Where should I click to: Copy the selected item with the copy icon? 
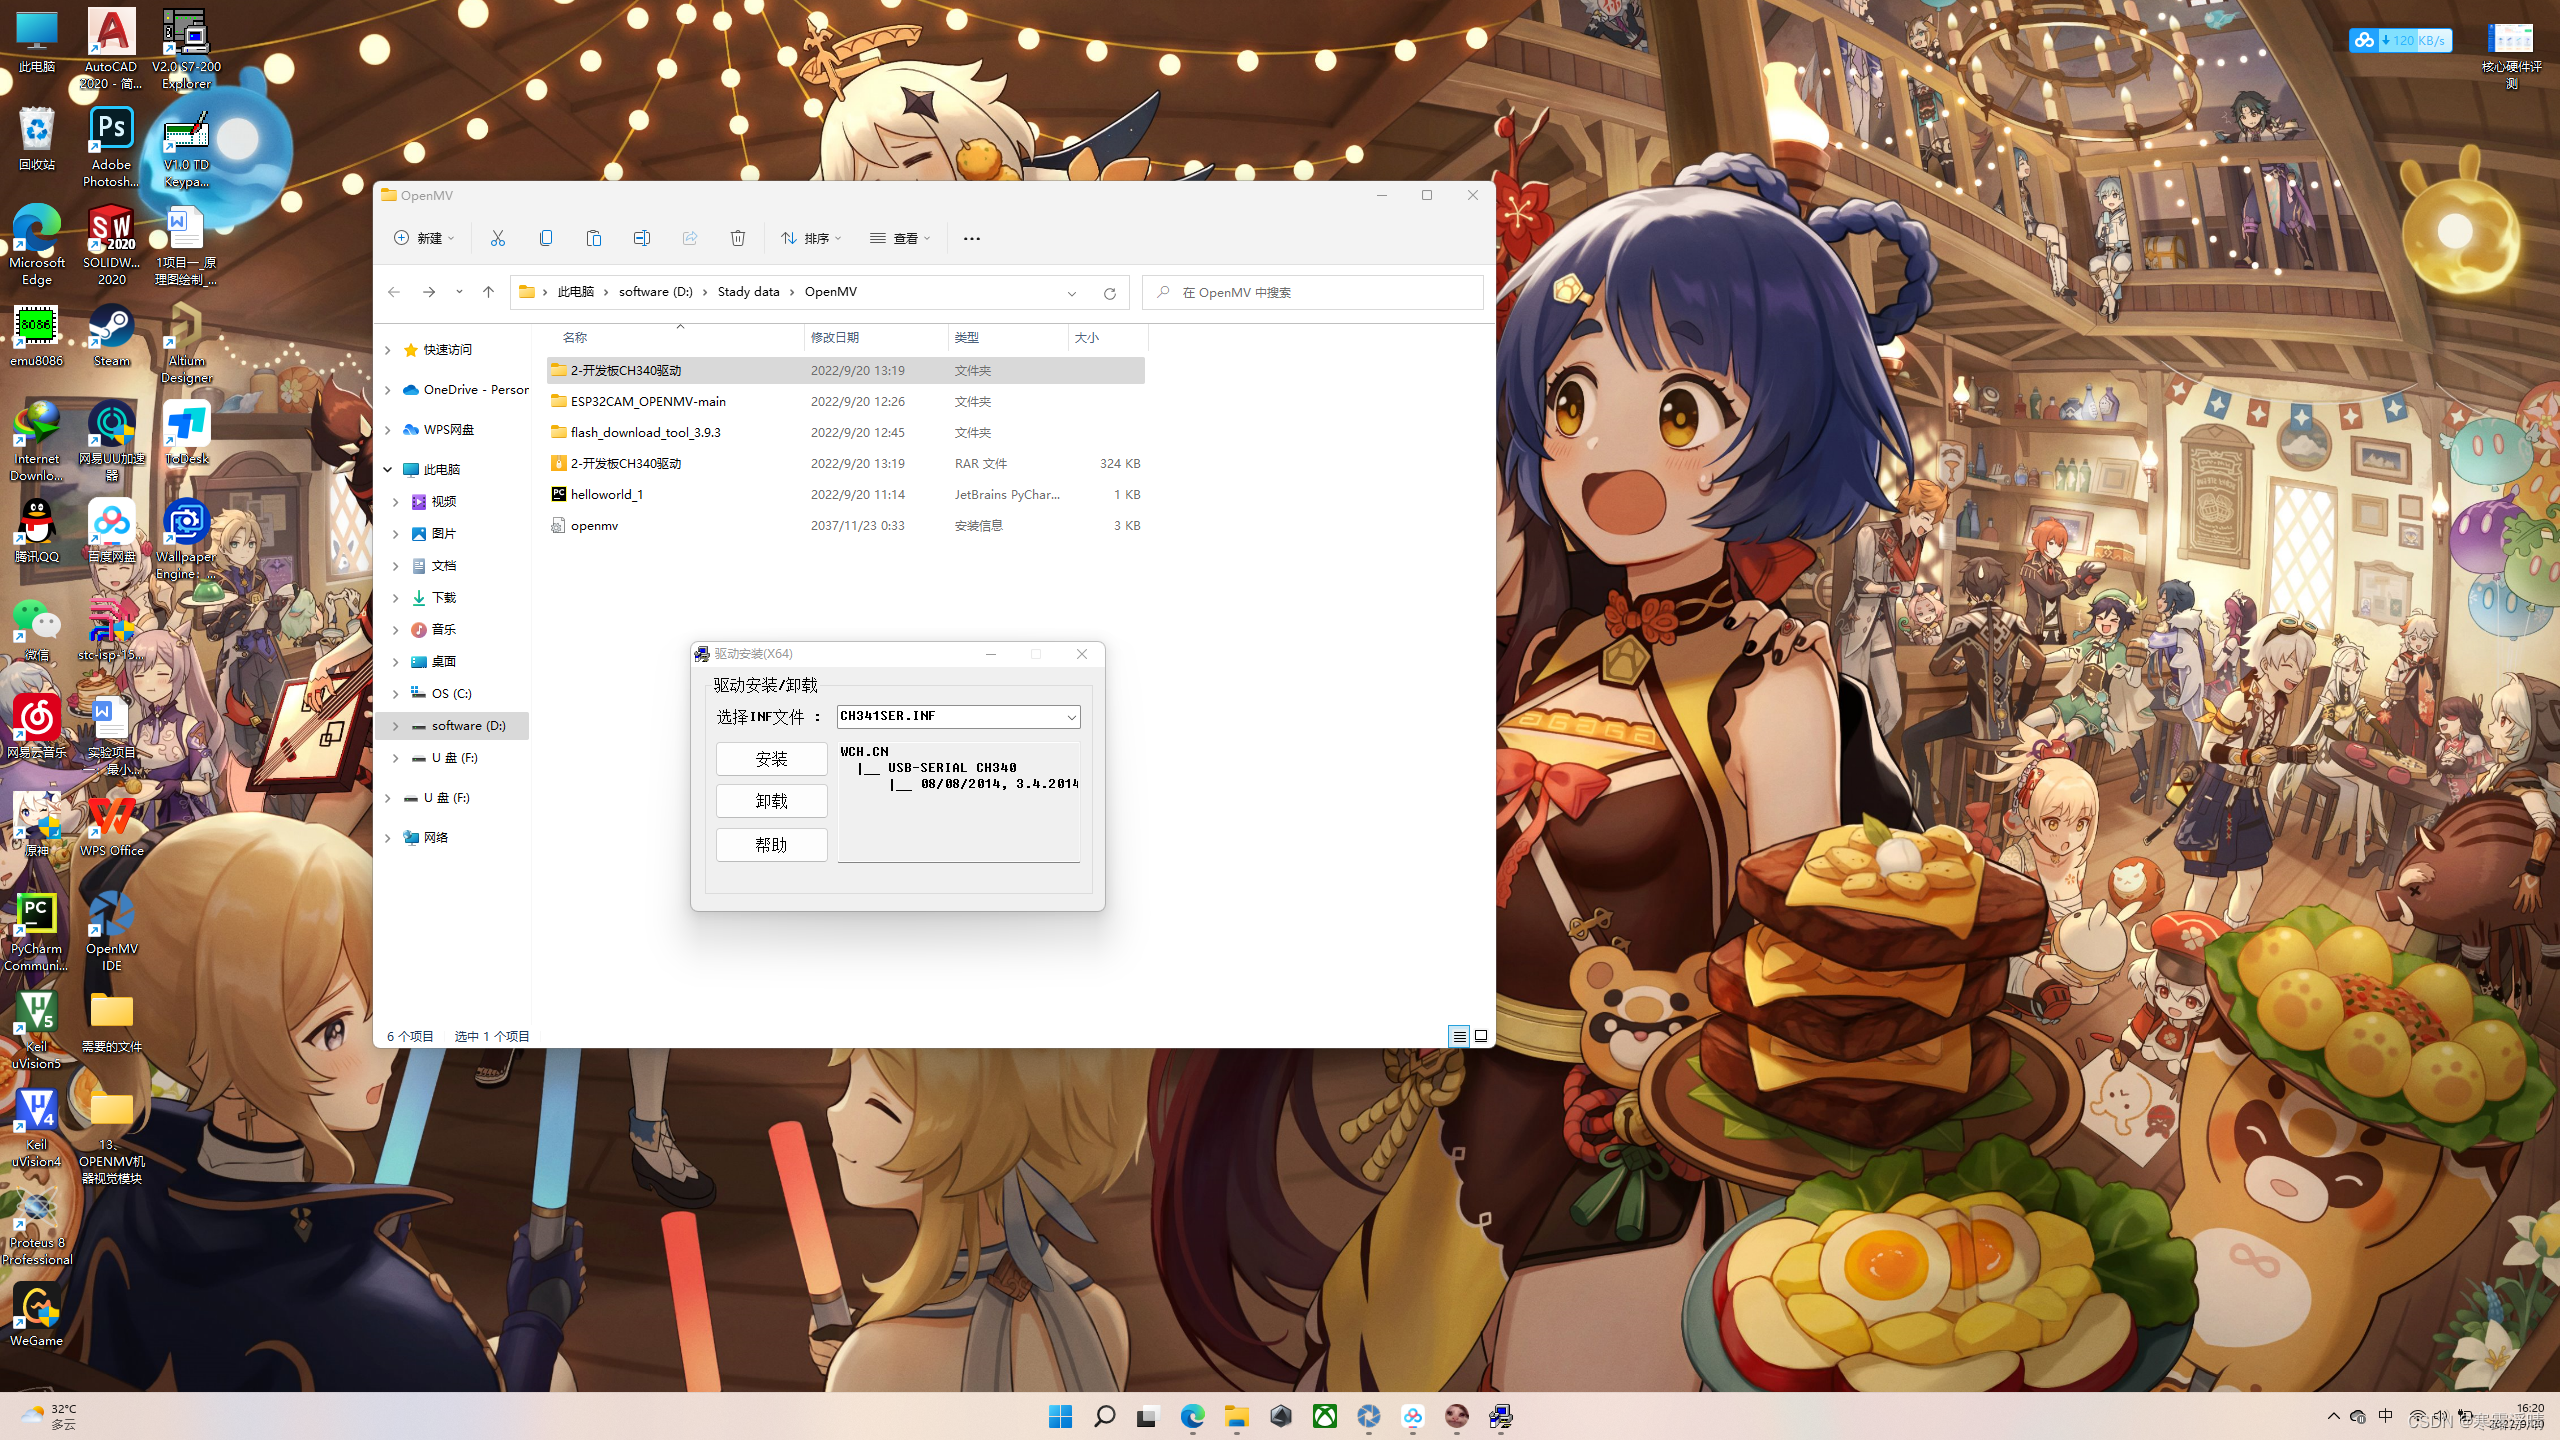pyautogui.click(x=545, y=238)
